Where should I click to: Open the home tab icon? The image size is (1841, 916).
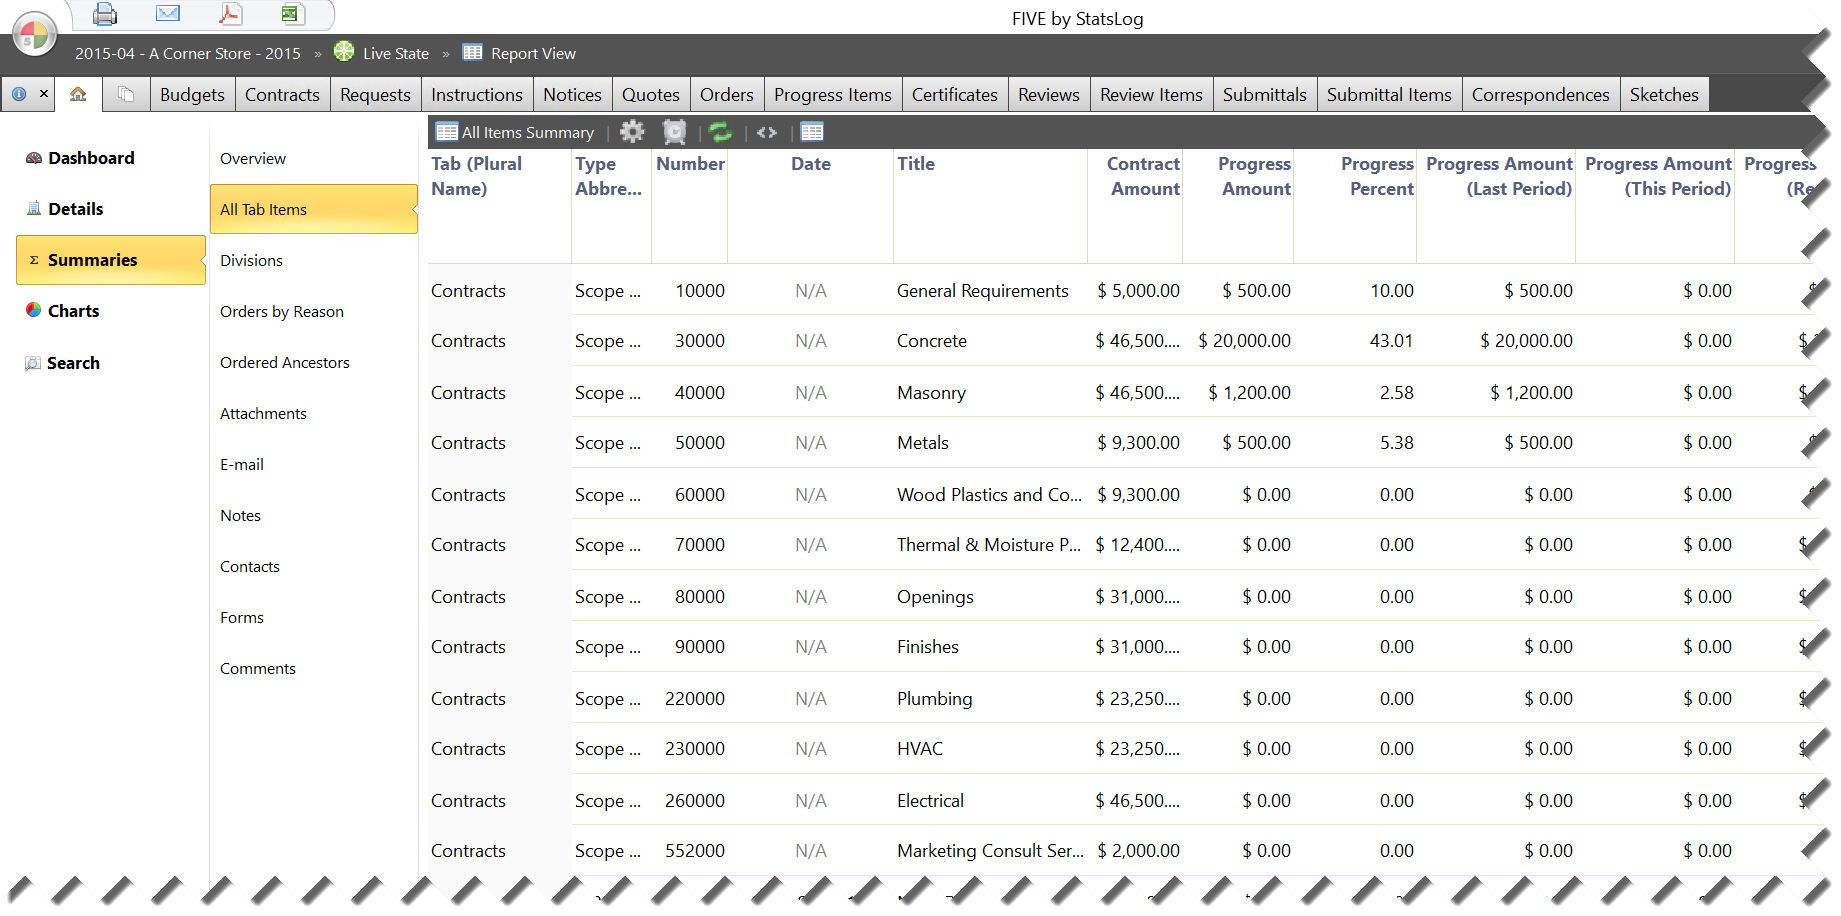coord(78,94)
